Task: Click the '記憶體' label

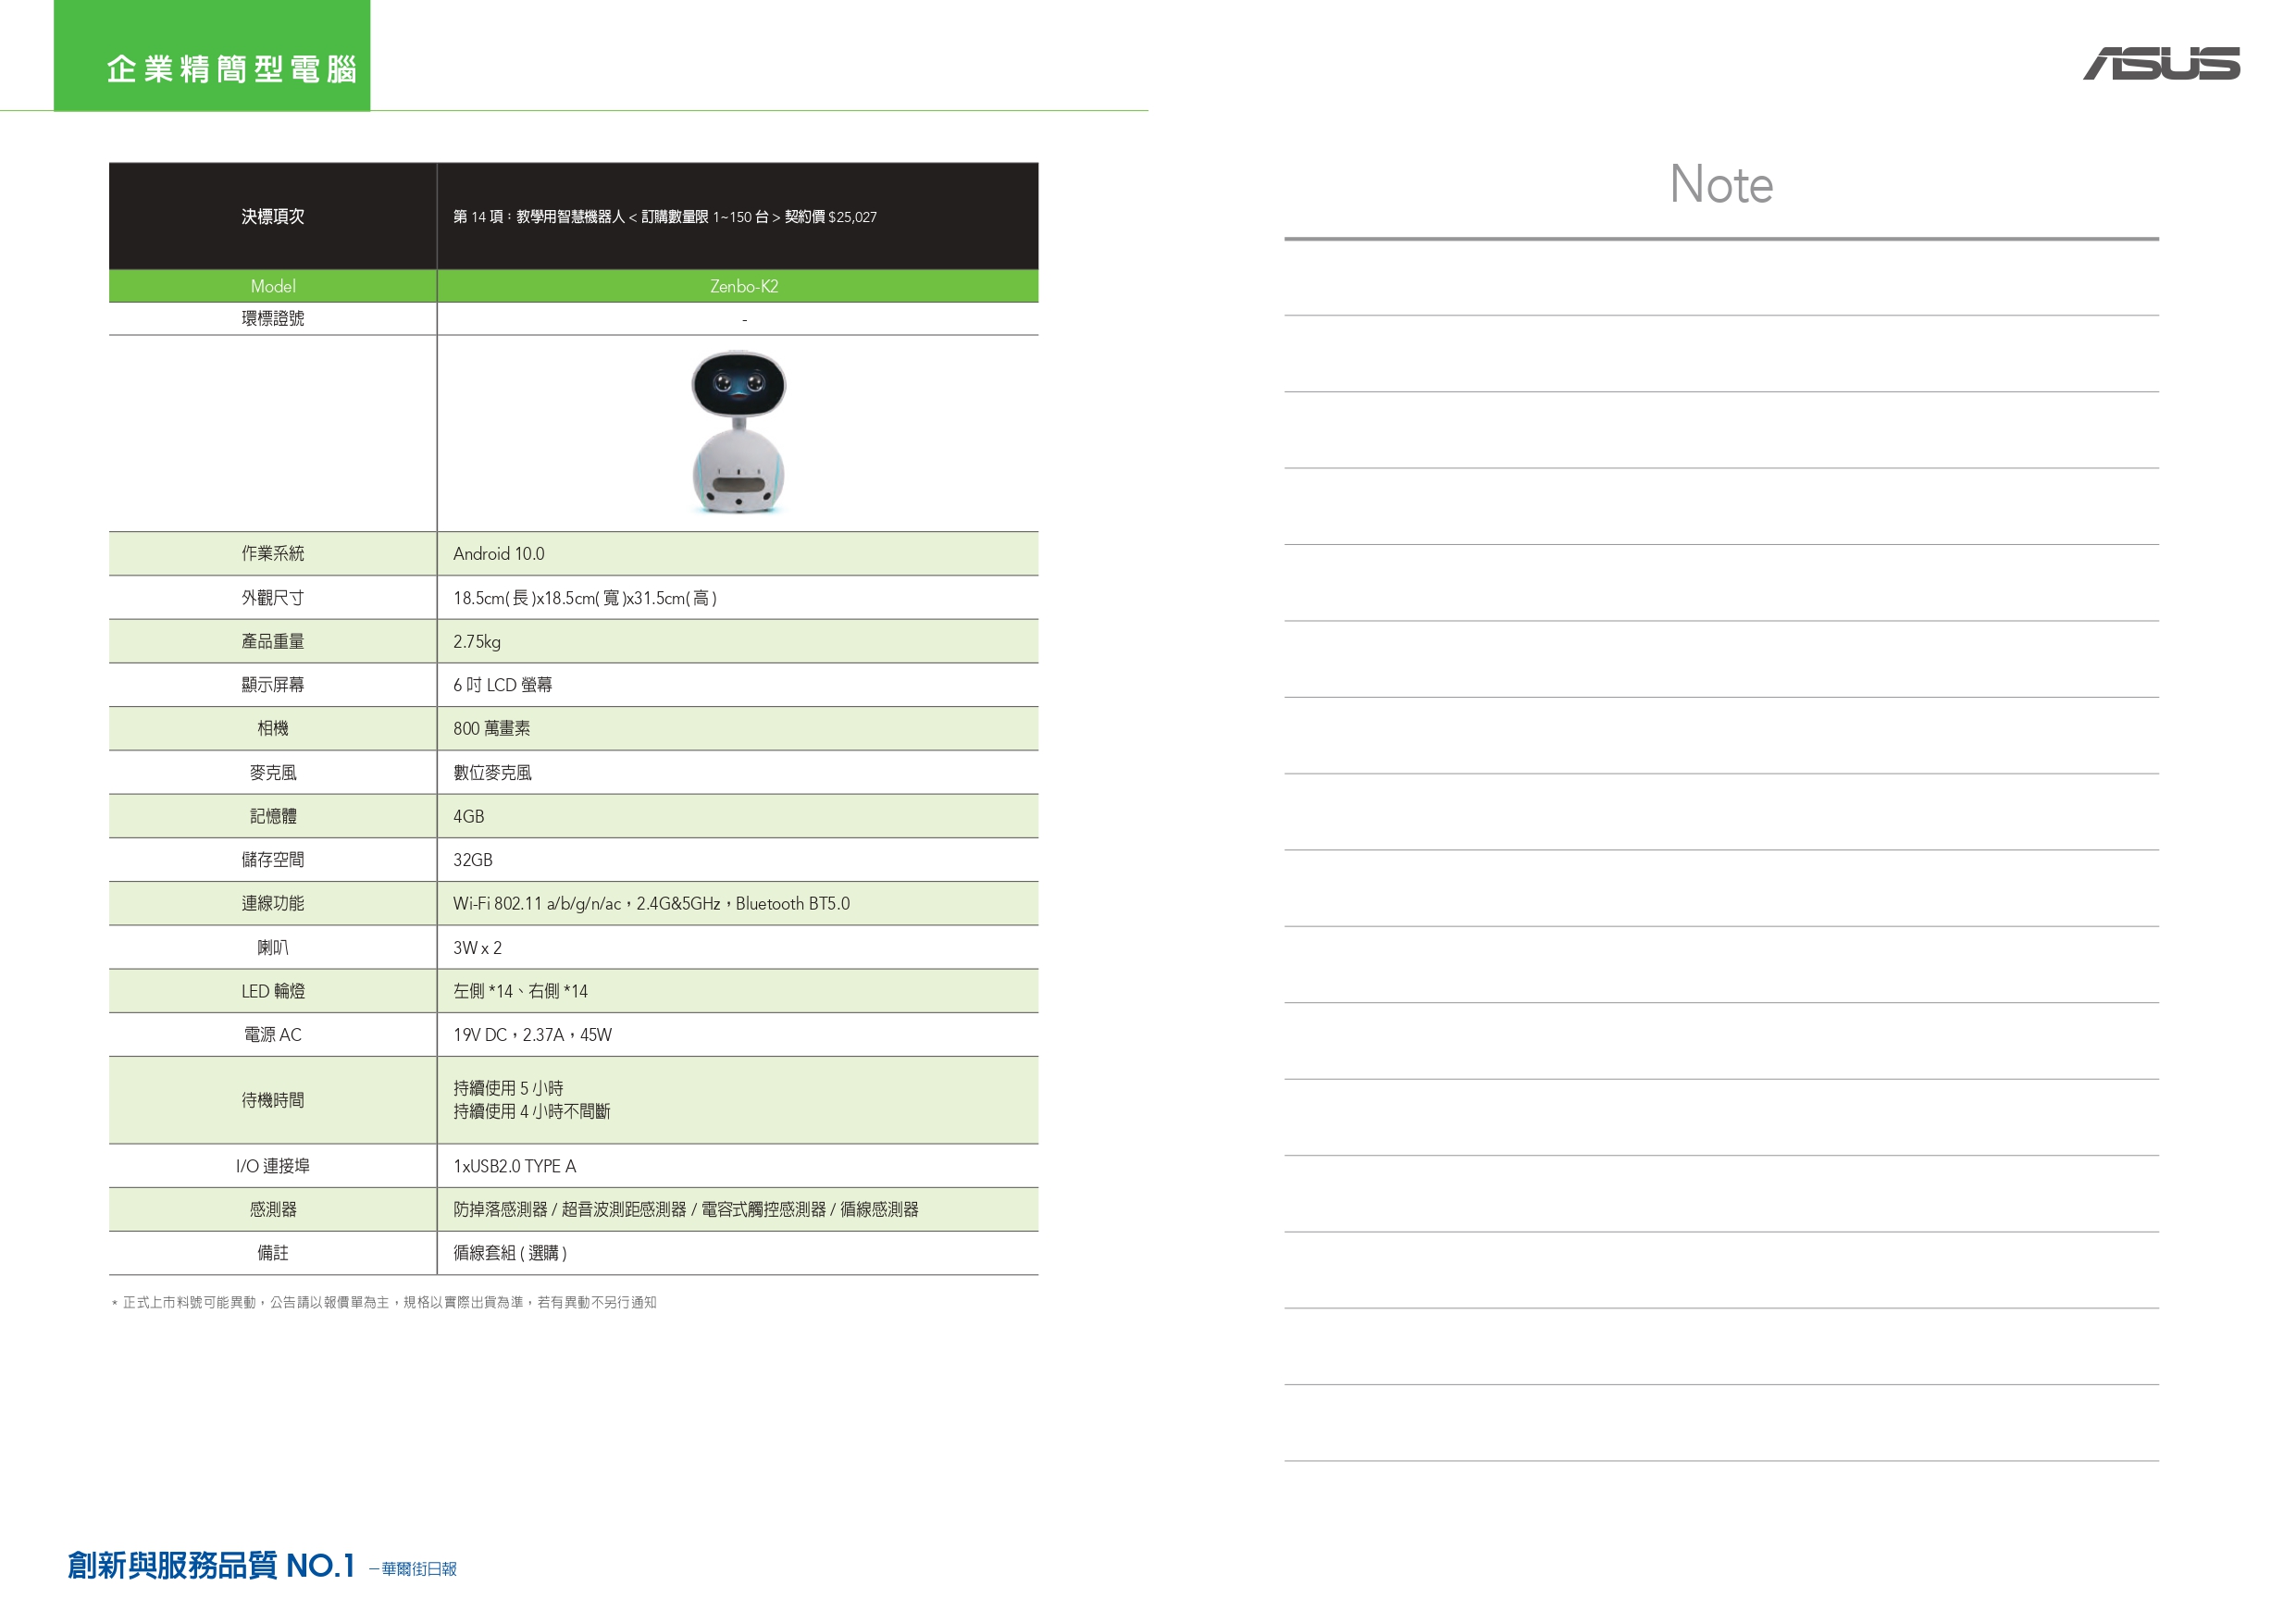Action: 273,816
